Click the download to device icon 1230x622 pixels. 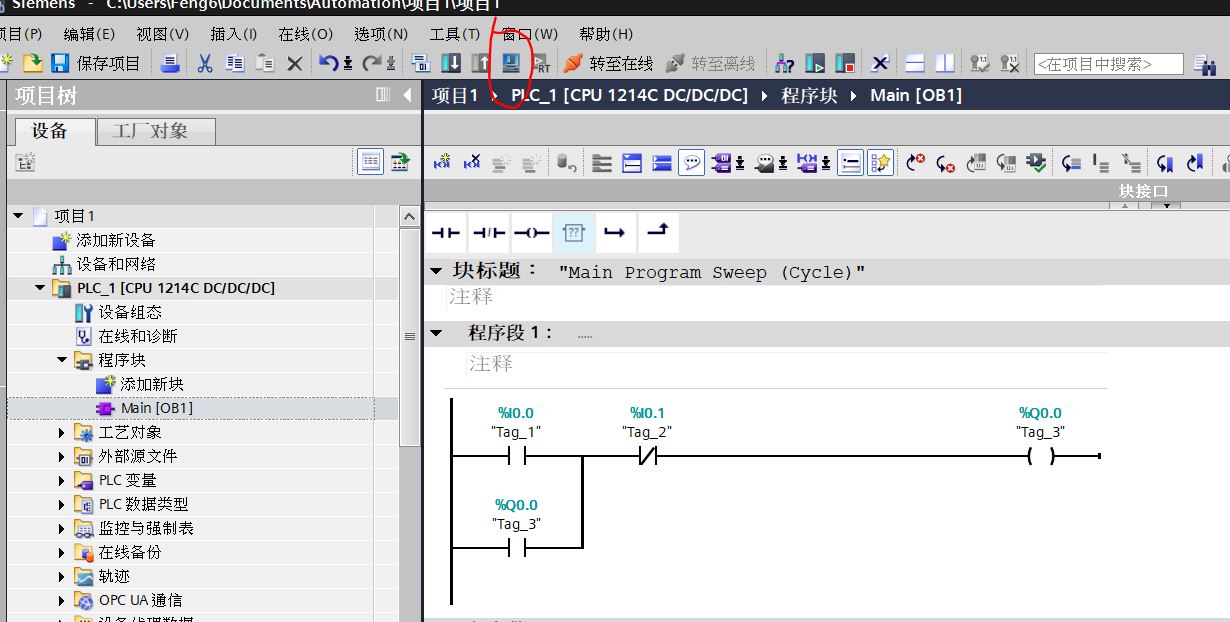[451, 63]
